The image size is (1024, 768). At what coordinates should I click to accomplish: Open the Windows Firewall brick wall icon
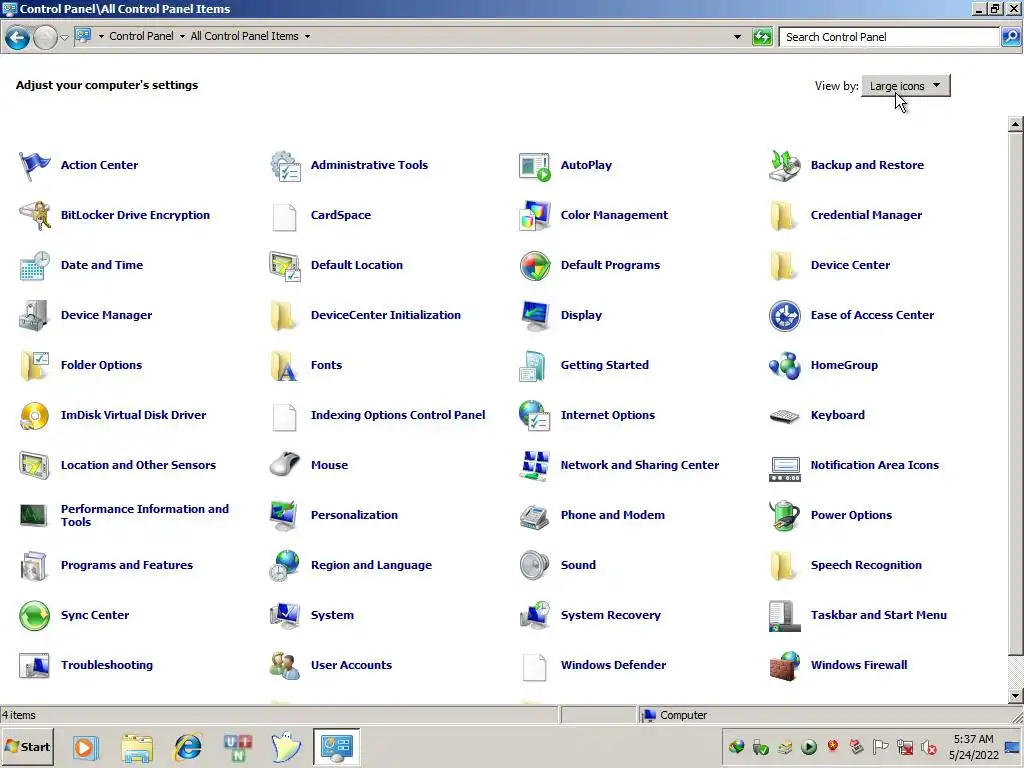(x=784, y=665)
